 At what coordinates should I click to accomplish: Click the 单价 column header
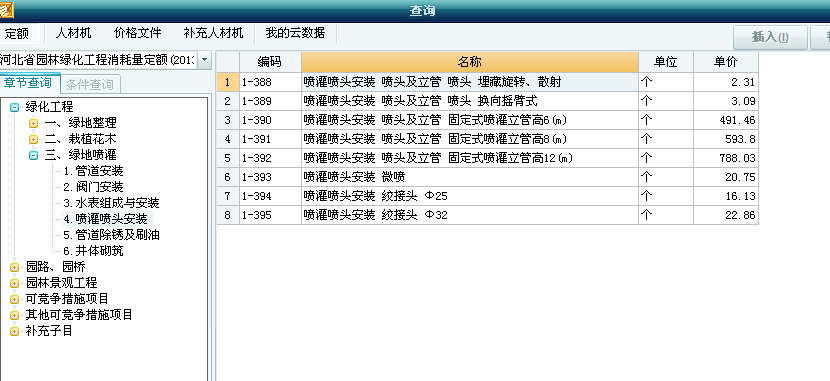[x=726, y=62]
